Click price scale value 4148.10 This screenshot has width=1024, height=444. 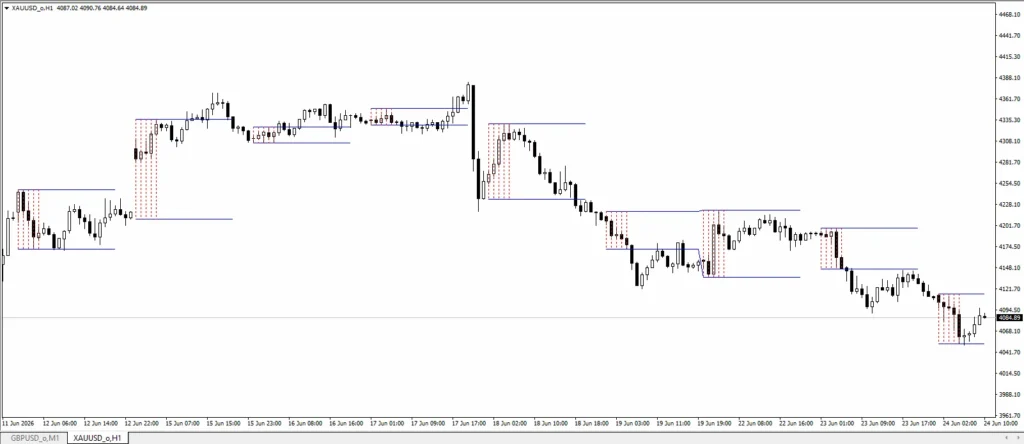coord(1010,268)
